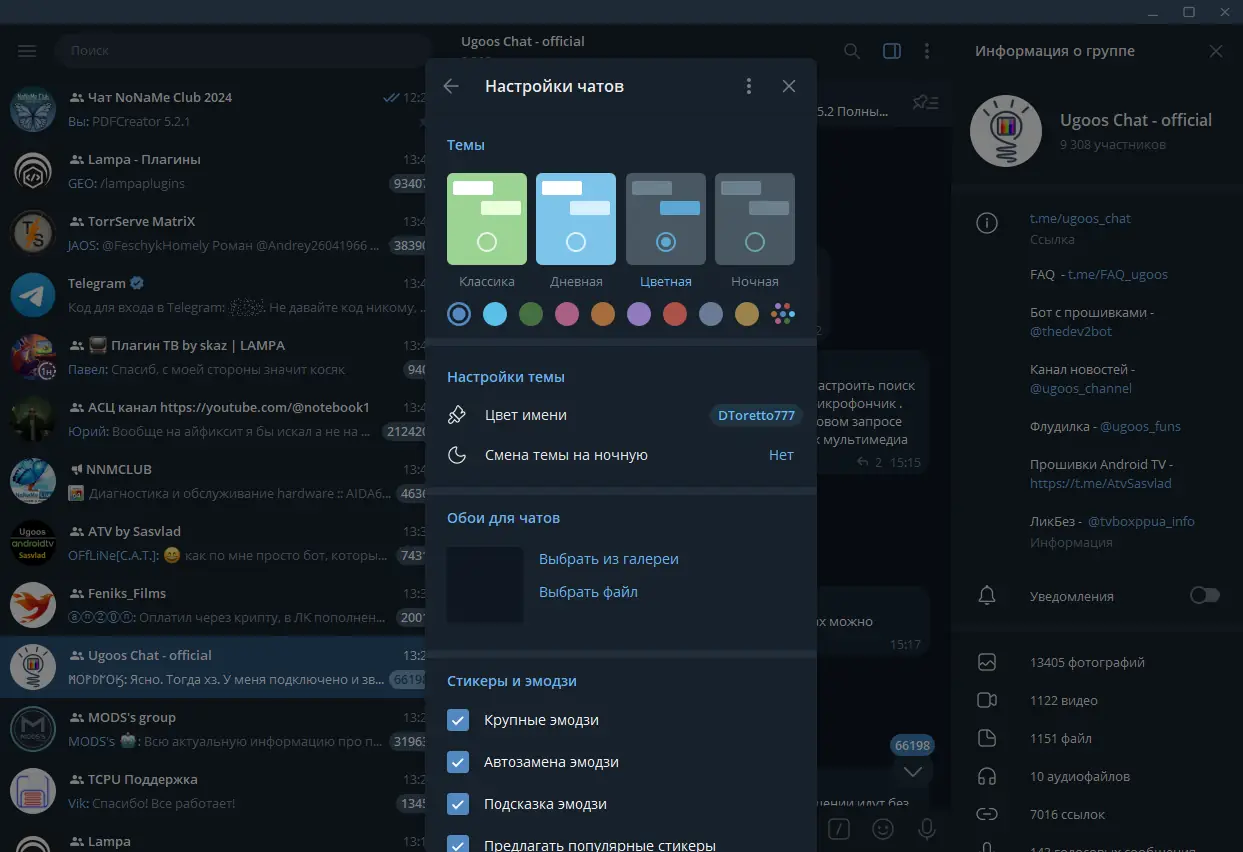
Task: Open the Lampa - Плагины chat
Action: tap(214, 171)
